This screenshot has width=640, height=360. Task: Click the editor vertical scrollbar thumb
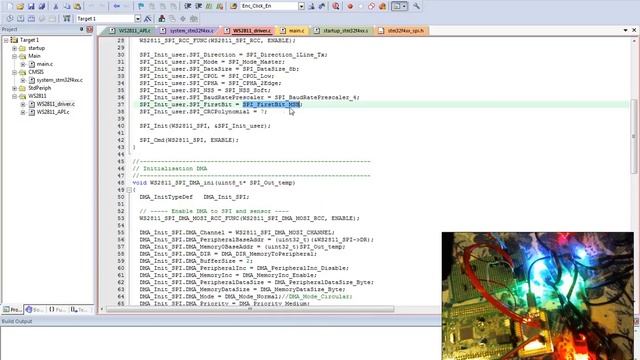pyautogui.click(x=634, y=136)
